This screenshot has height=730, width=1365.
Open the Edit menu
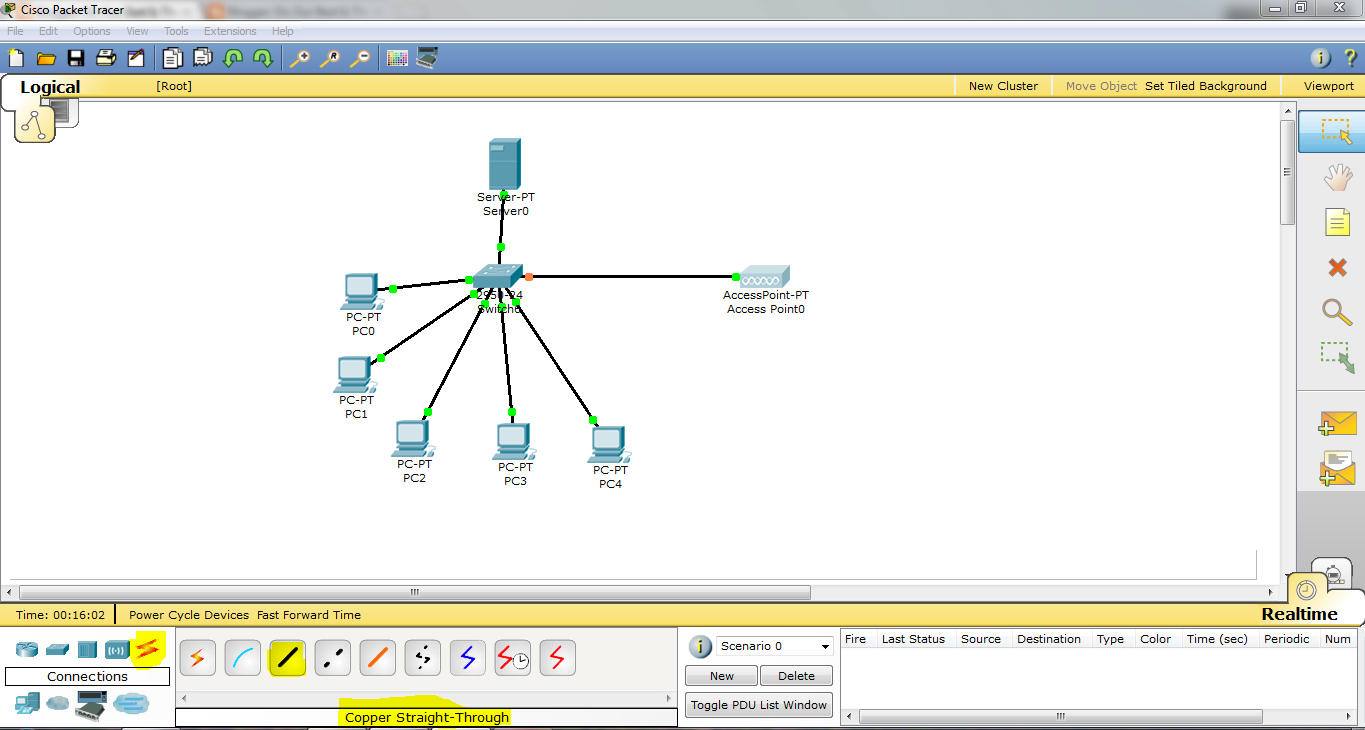tap(48, 31)
